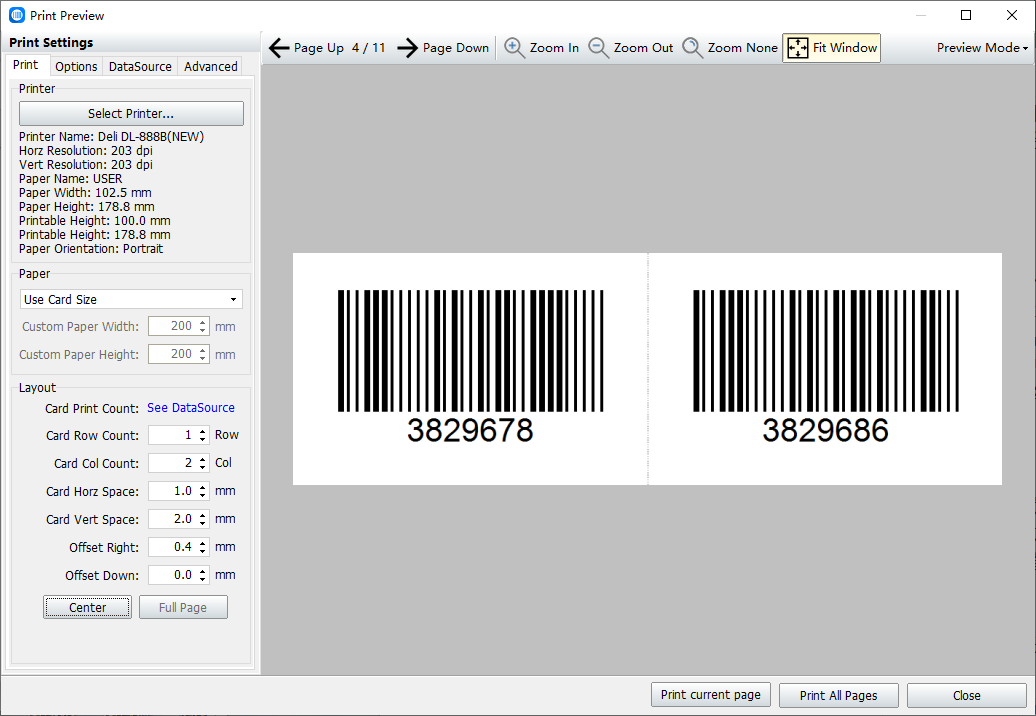Viewport: 1036px width, 716px height.
Task: Switch to the Options tab
Action: point(76,66)
